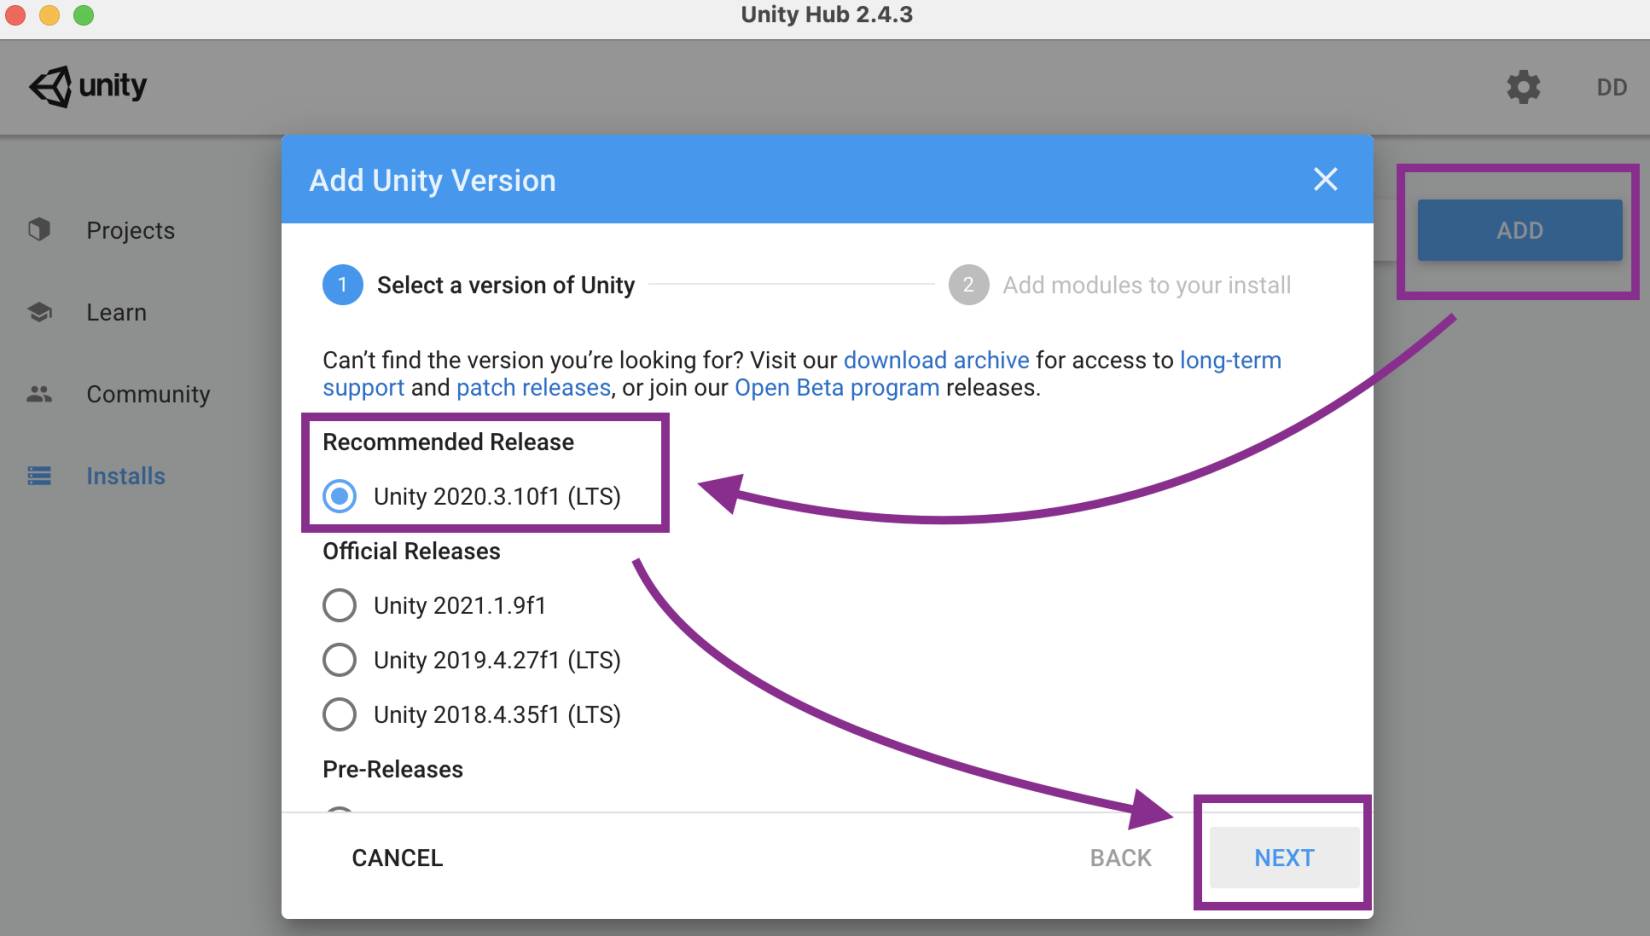Open the patch releases link
1650x936 pixels.
(533, 387)
